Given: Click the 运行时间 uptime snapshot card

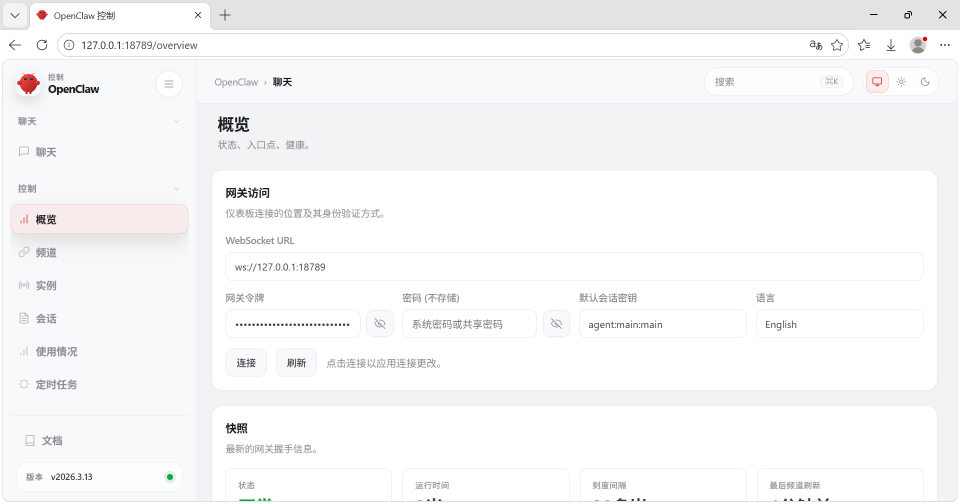Looking at the screenshot, I should point(486,485).
